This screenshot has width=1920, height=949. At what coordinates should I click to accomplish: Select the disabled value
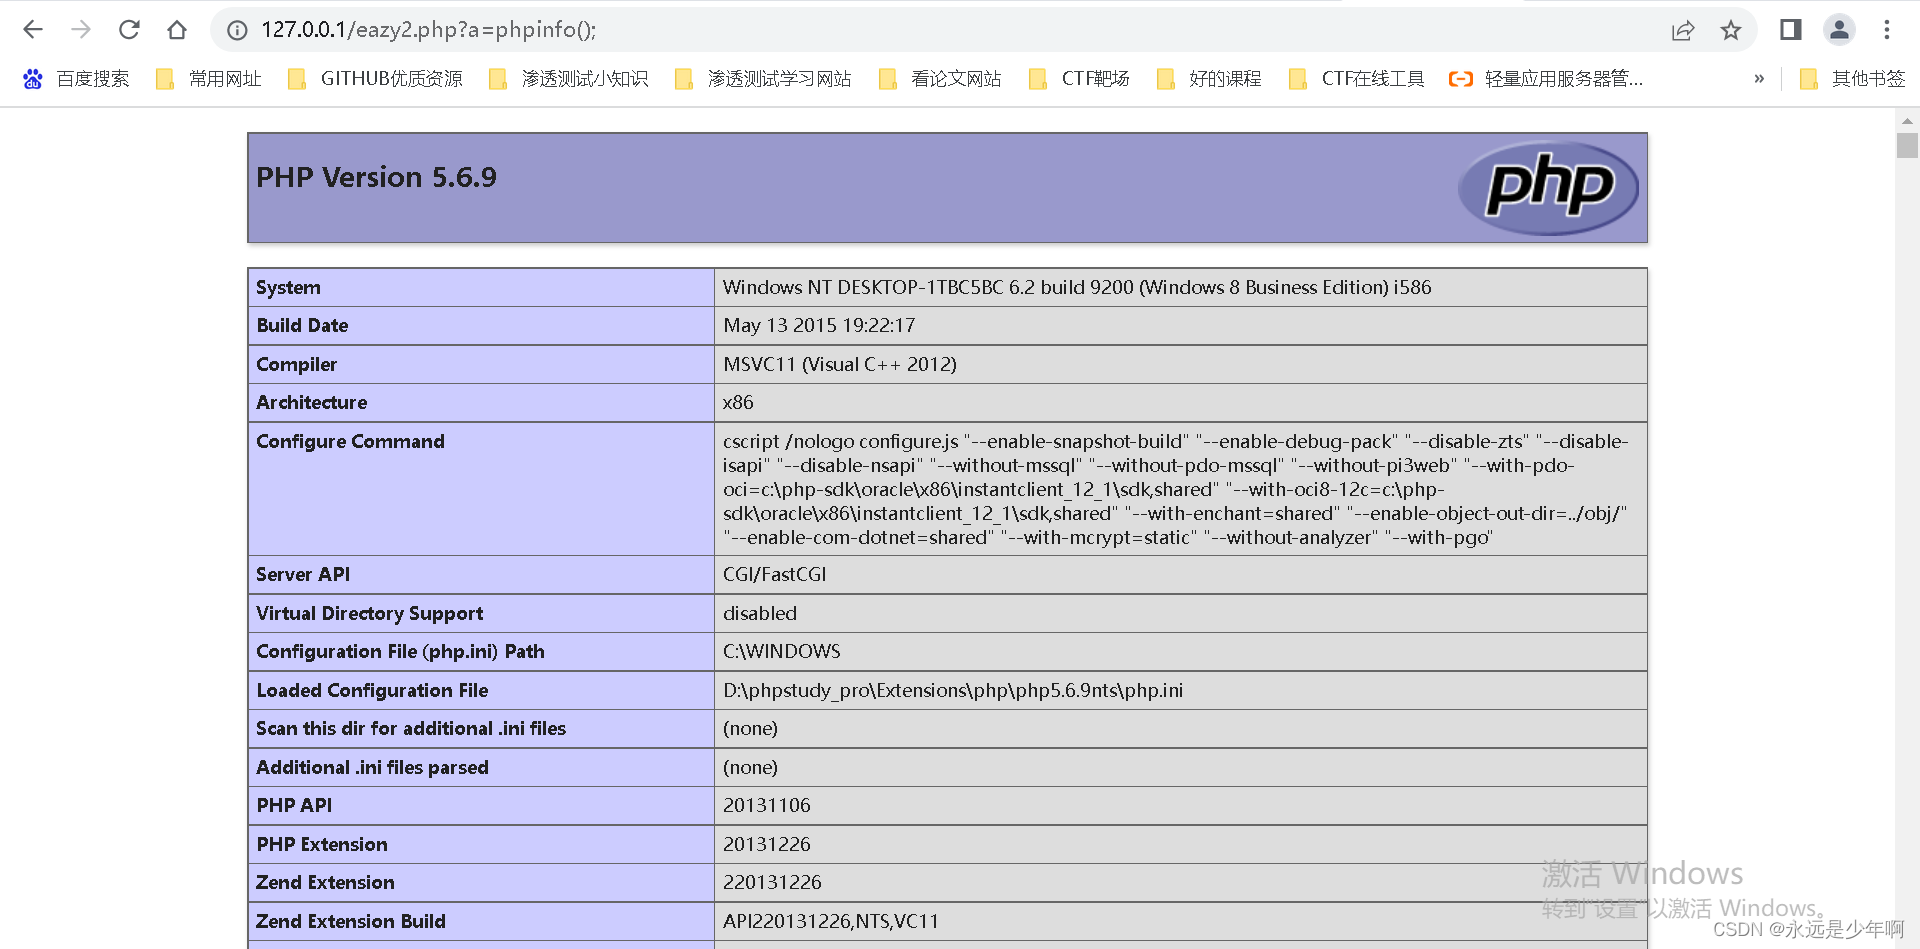[760, 614]
